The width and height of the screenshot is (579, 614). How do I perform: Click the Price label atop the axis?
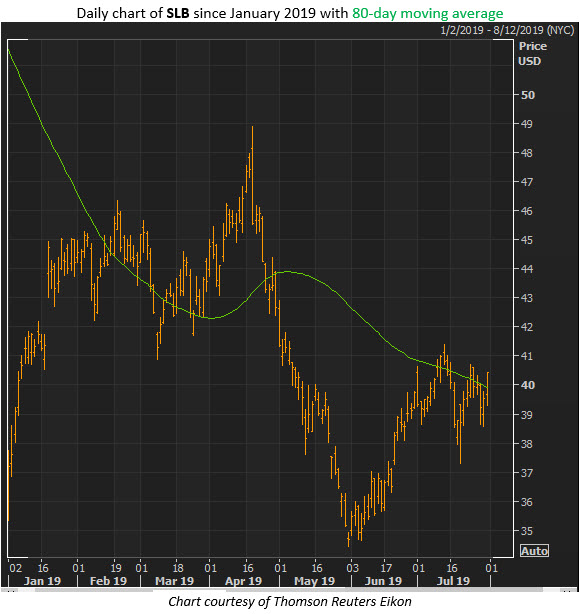pyautogui.click(x=533, y=46)
